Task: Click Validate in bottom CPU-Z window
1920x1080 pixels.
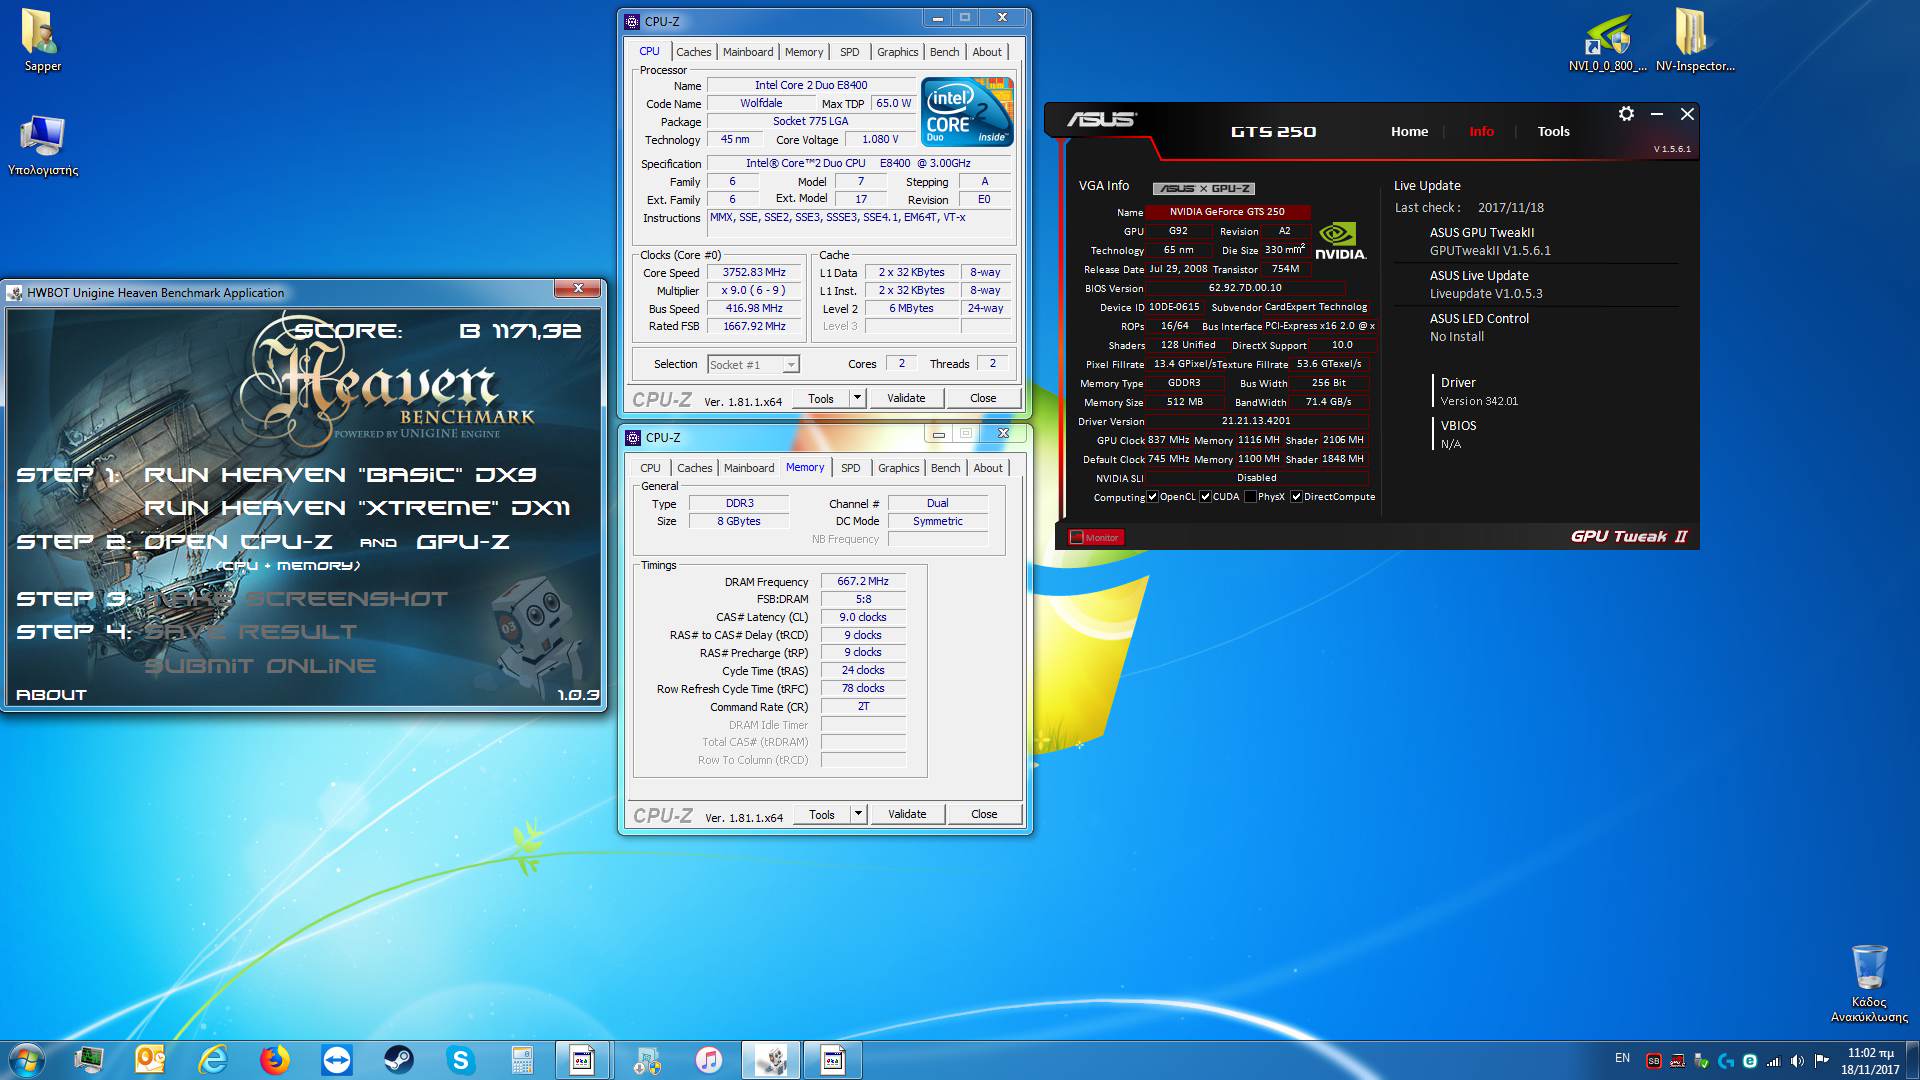Action: tap(907, 814)
